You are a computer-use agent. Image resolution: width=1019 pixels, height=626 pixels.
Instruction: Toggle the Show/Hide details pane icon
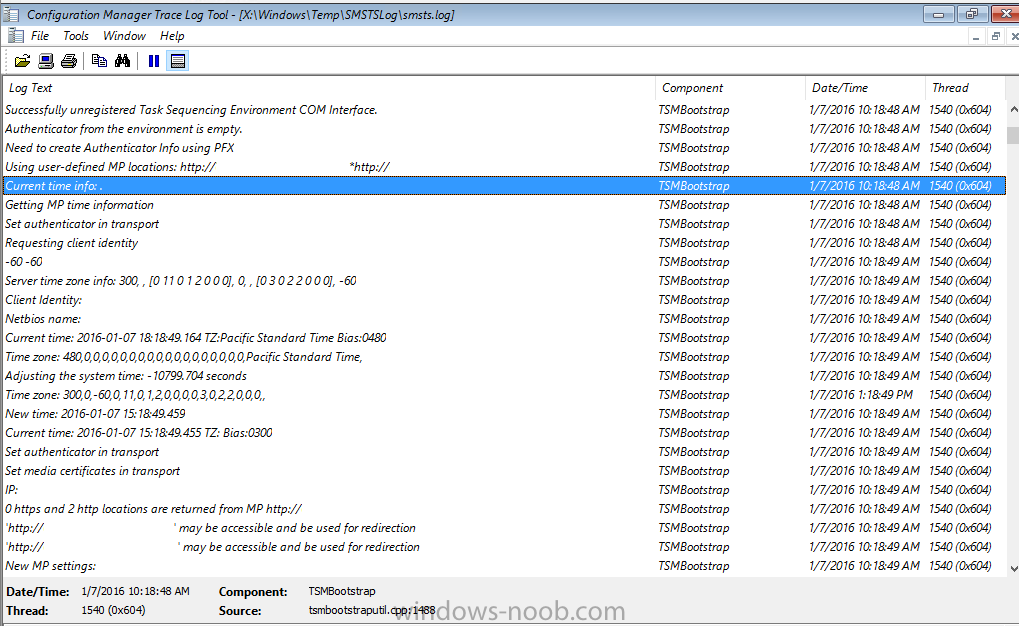pyautogui.click(x=178, y=61)
